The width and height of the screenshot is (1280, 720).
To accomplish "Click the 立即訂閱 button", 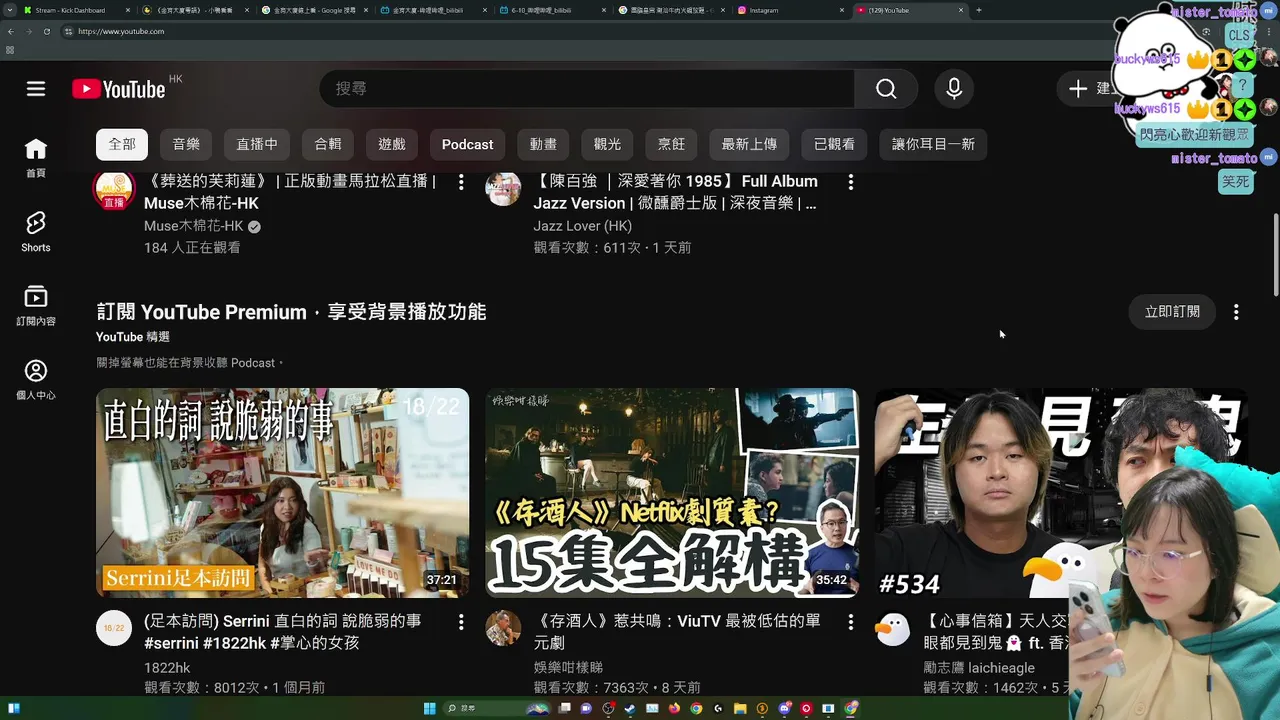I will pyautogui.click(x=1172, y=312).
